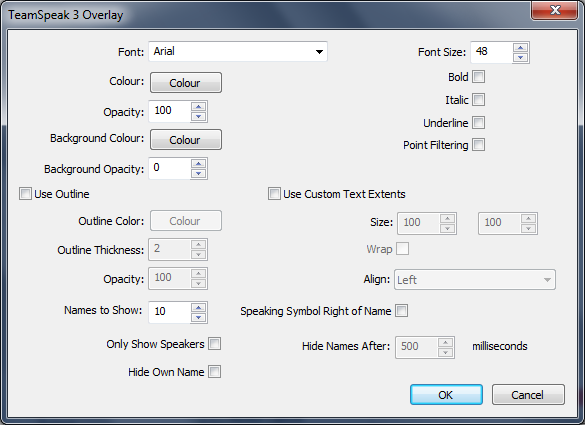Open the Align dropdown showing Left
The image size is (585, 425).
tap(475, 279)
